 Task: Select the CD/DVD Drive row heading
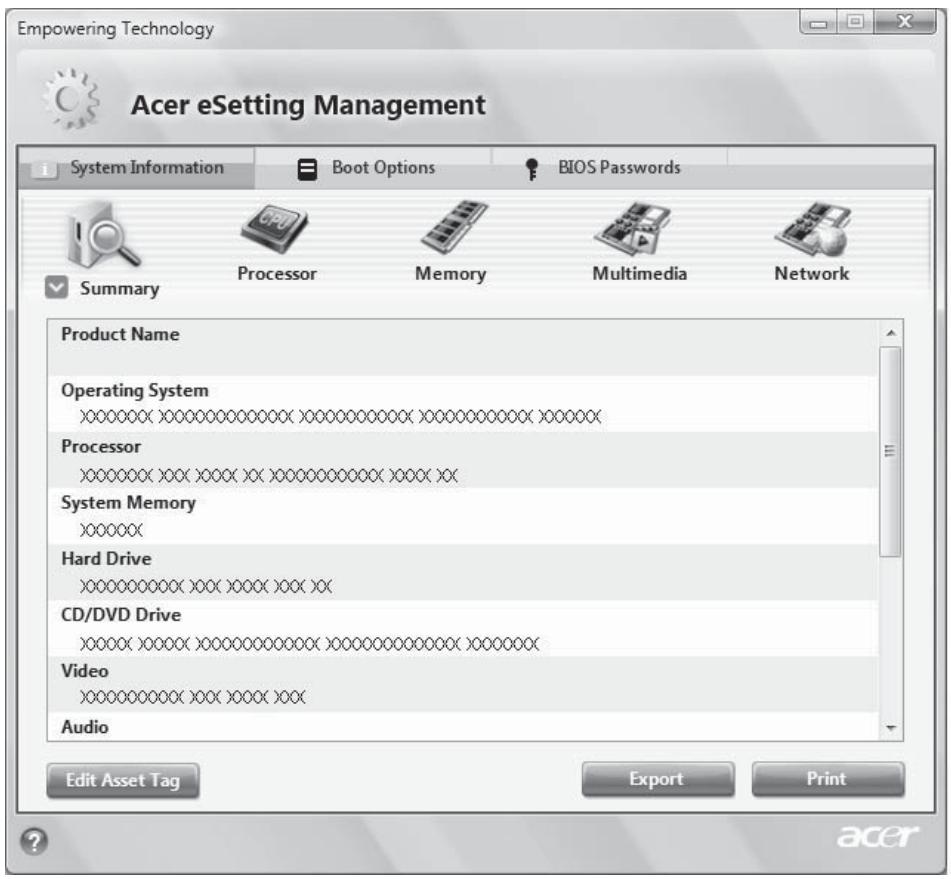tap(121, 615)
